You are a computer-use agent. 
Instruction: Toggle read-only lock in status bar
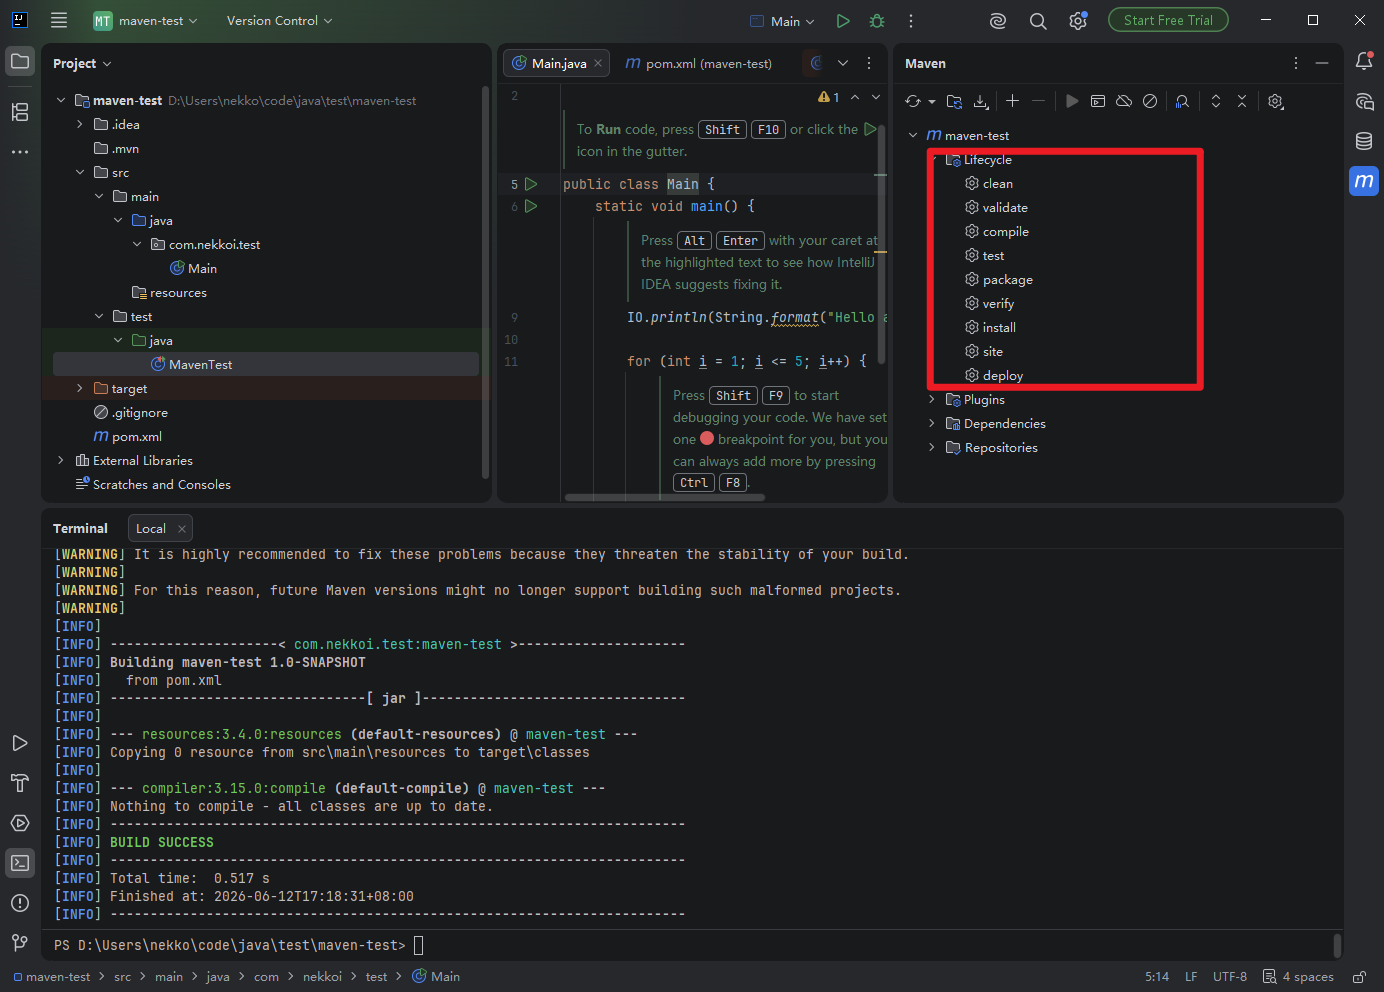click(1360, 977)
